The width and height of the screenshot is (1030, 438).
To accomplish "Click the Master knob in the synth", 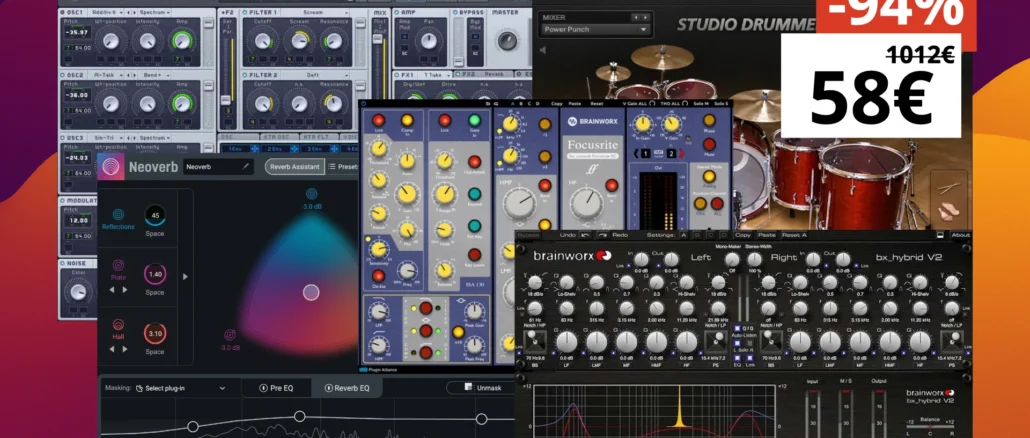I will (507, 41).
